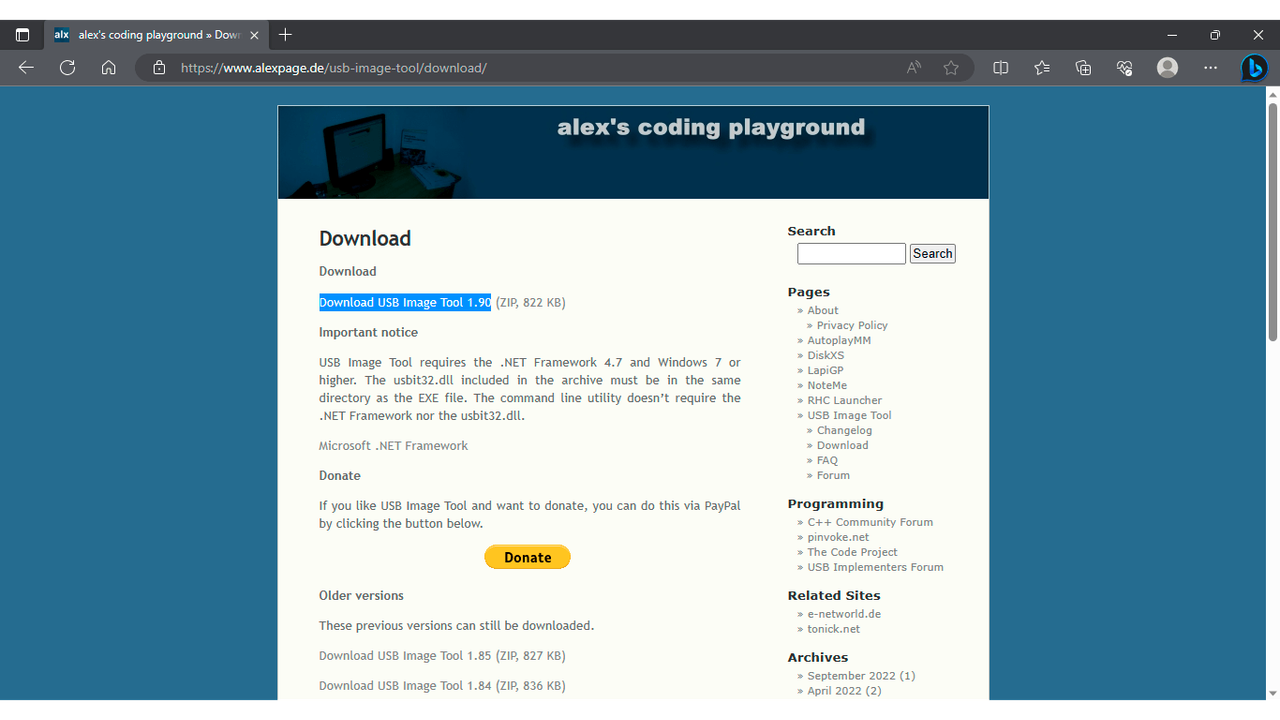Screen dimensions: 1280x720
Task: Open the Changelog page
Action: (844, 431)
